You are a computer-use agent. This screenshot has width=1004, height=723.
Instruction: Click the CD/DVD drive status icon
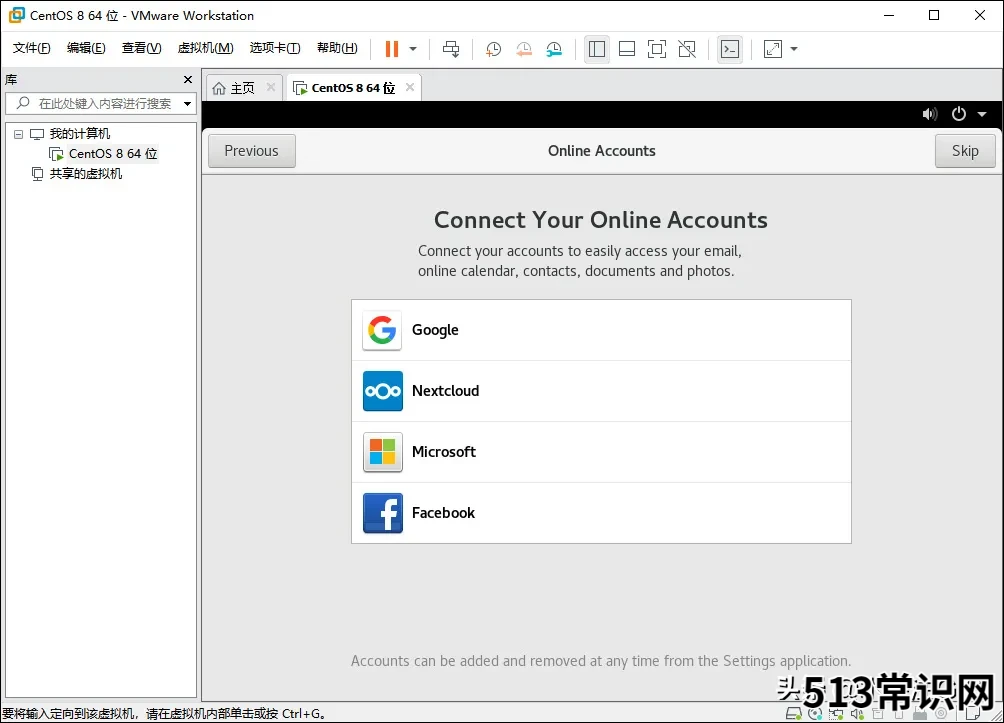815,713
